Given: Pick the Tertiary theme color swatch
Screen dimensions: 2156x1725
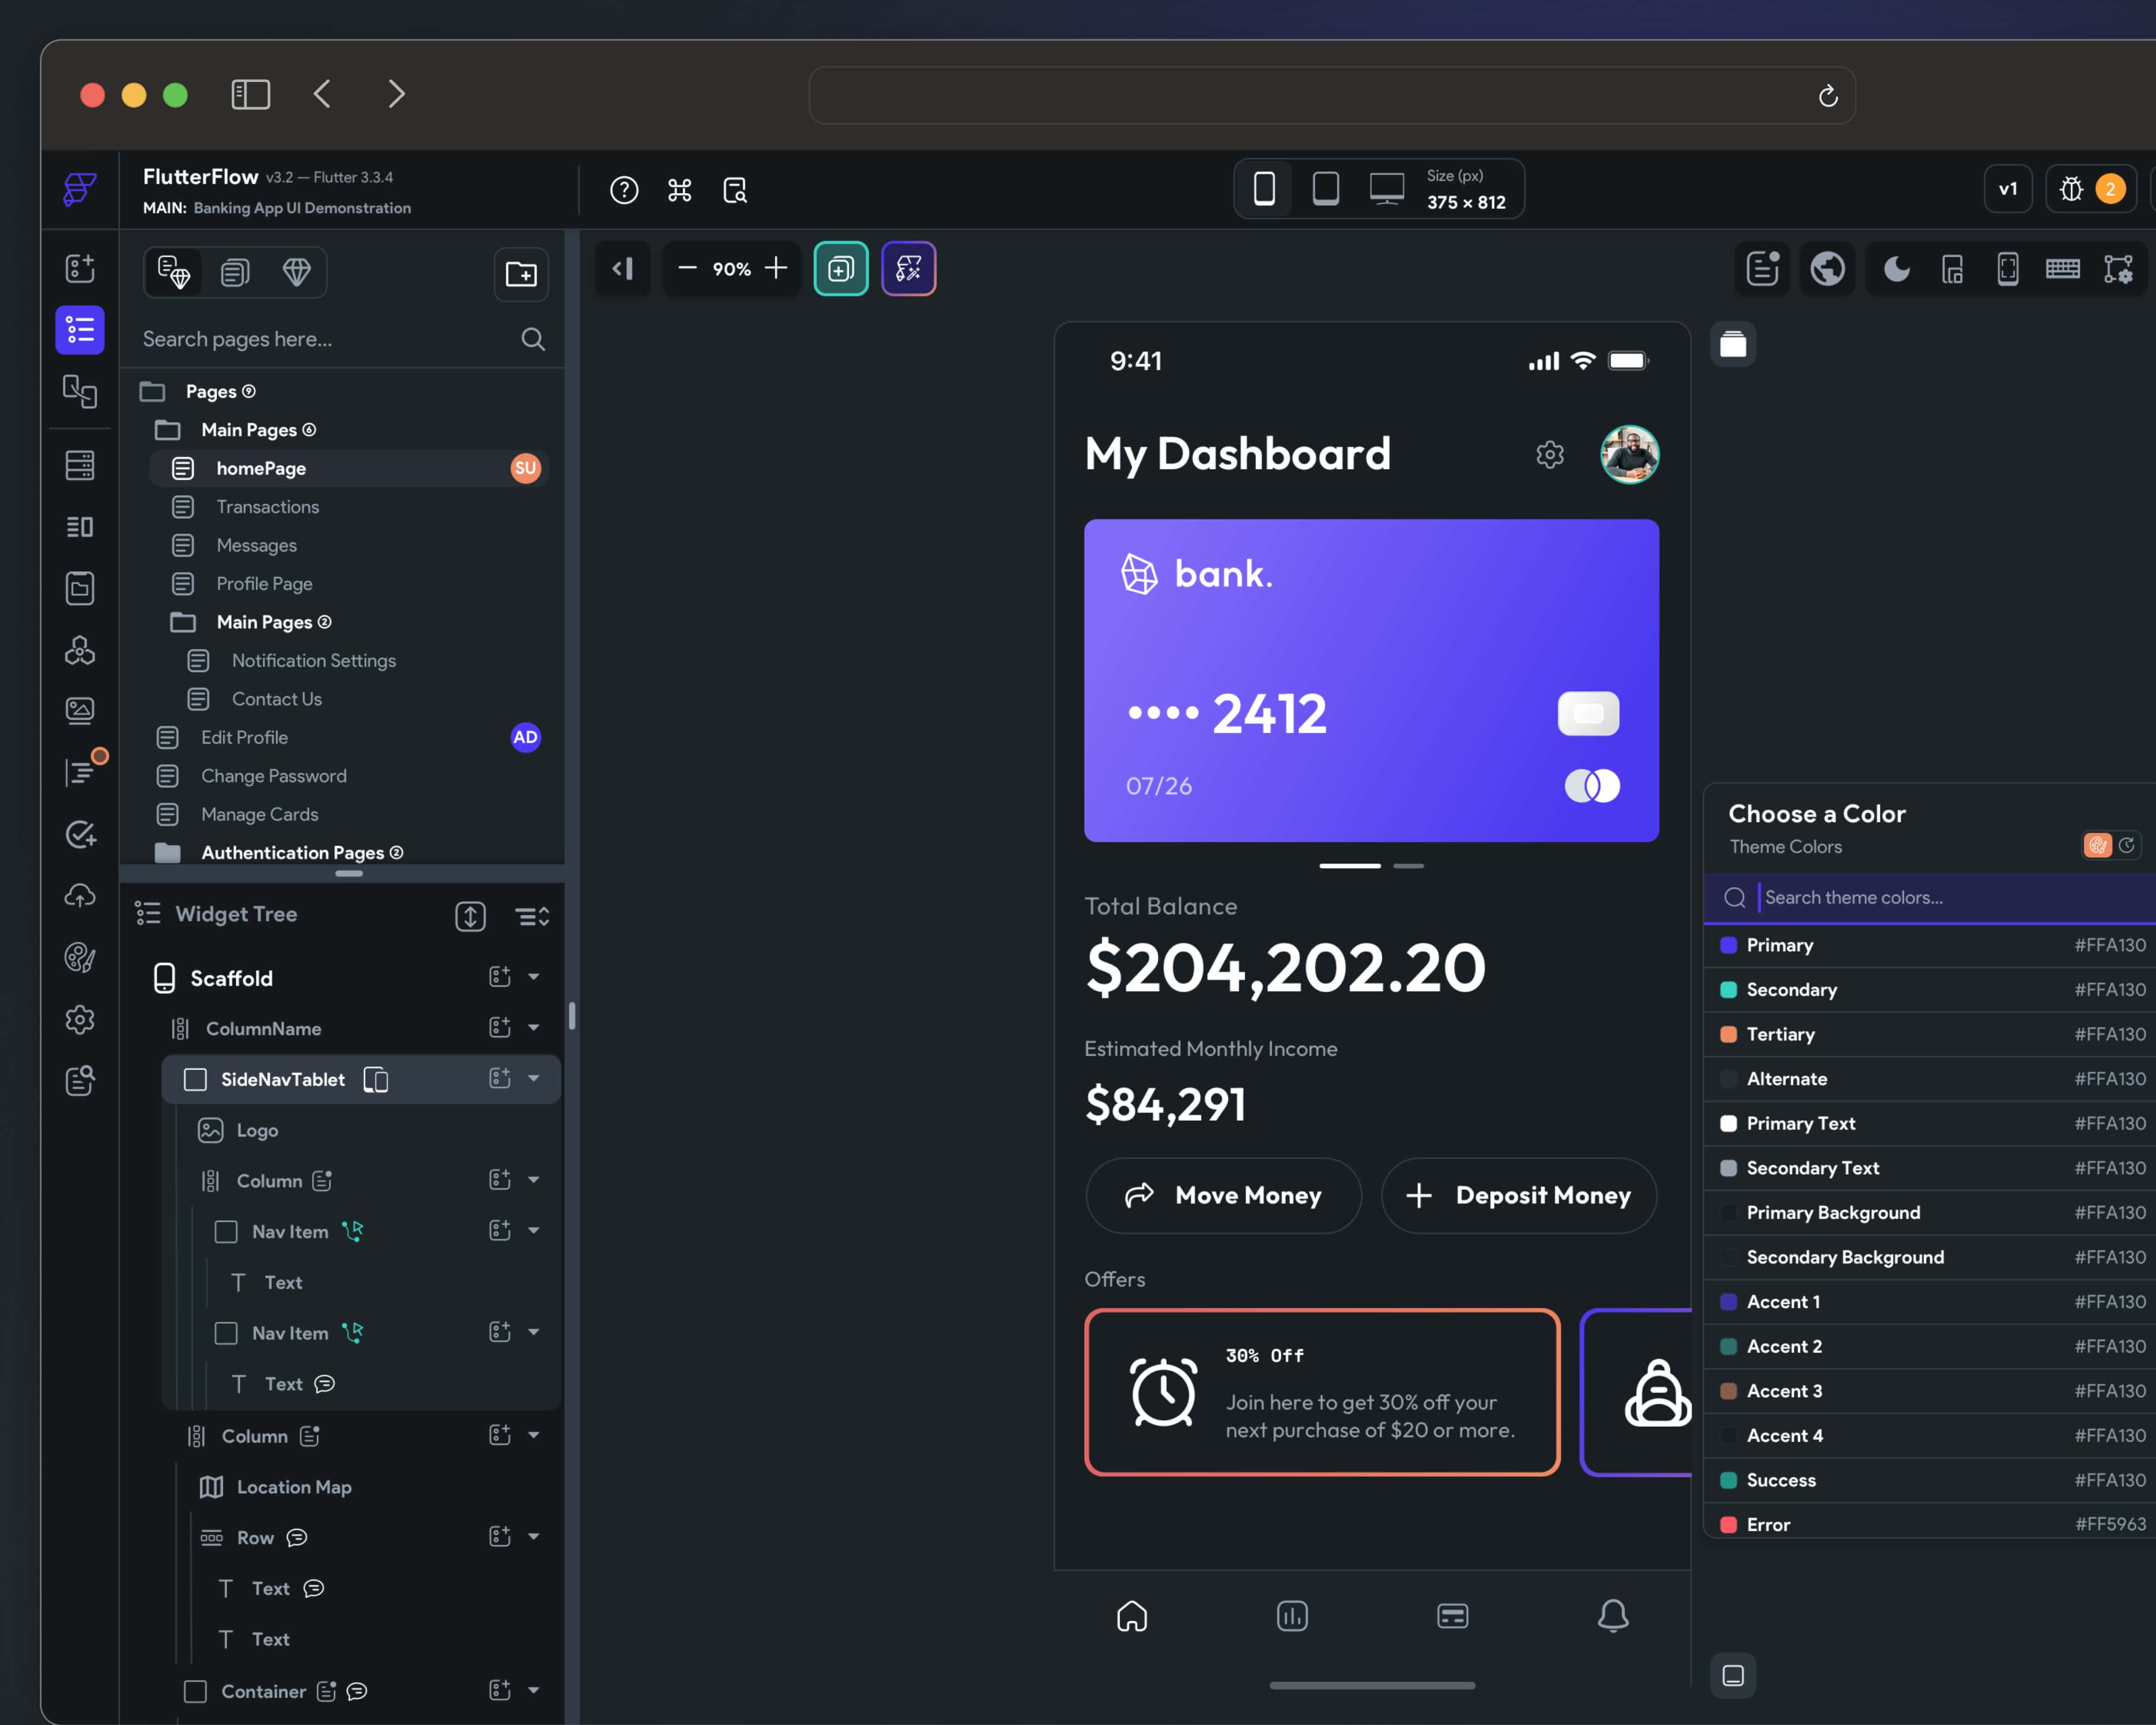Looking at the screenshot, I should tap(1728, 1034).
